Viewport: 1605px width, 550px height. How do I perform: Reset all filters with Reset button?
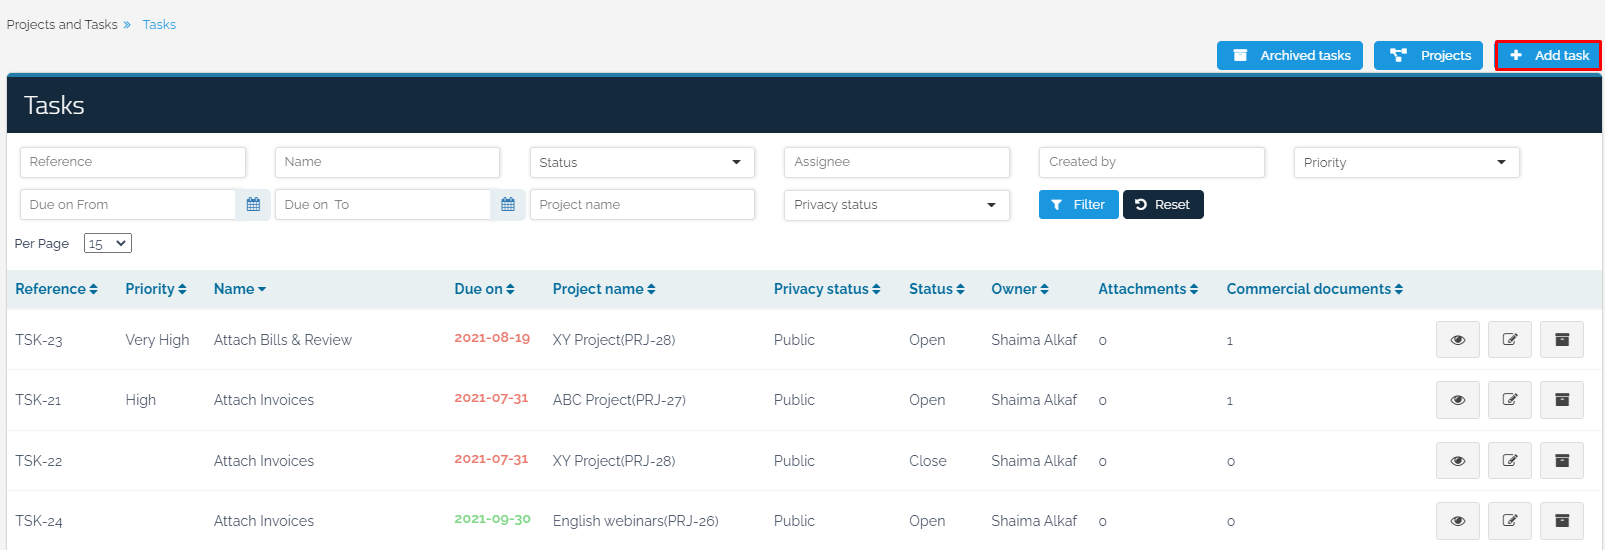[x=1162, y=205]
